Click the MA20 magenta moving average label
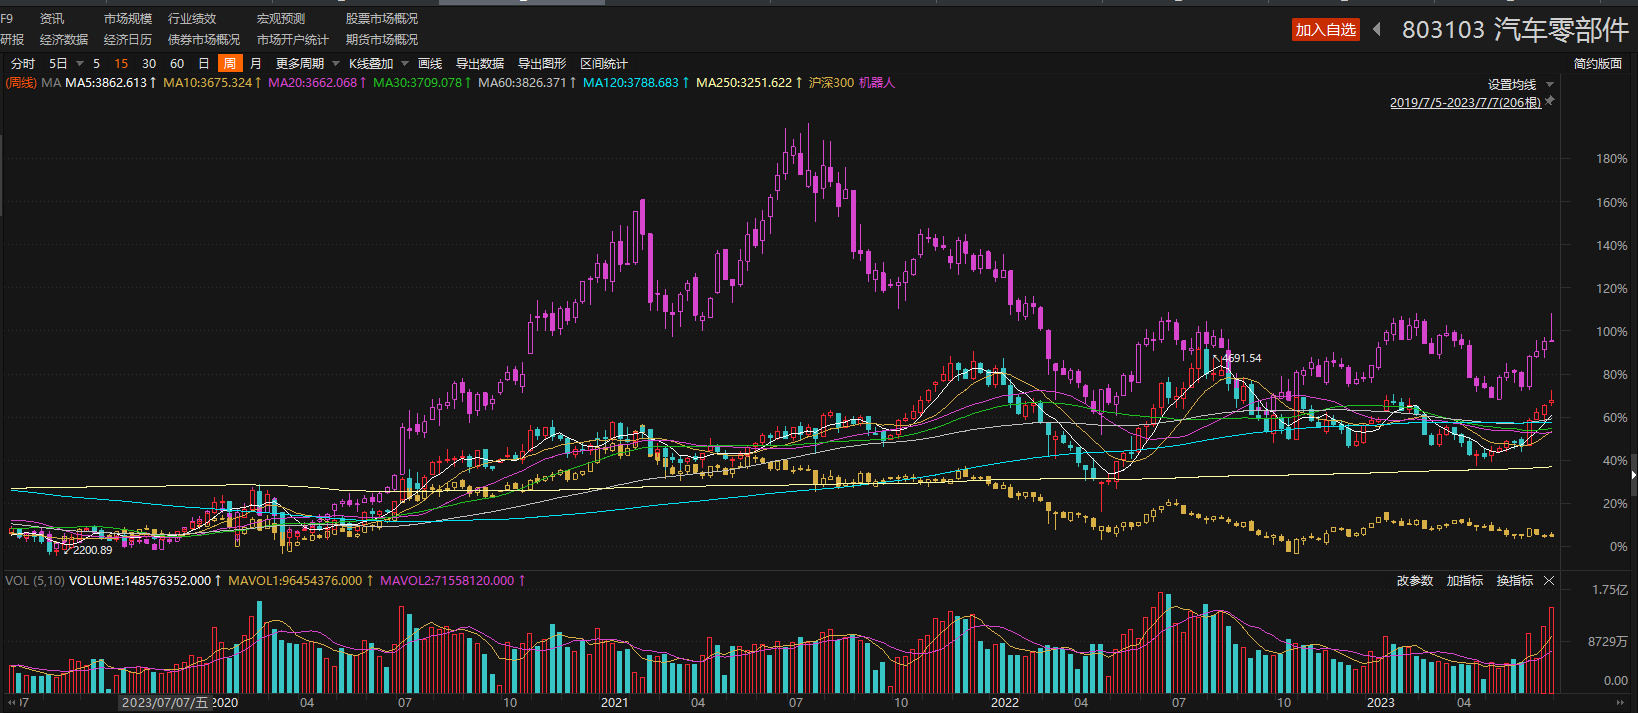This screenshot has height=713, width=1638. (x=312, y=83)
